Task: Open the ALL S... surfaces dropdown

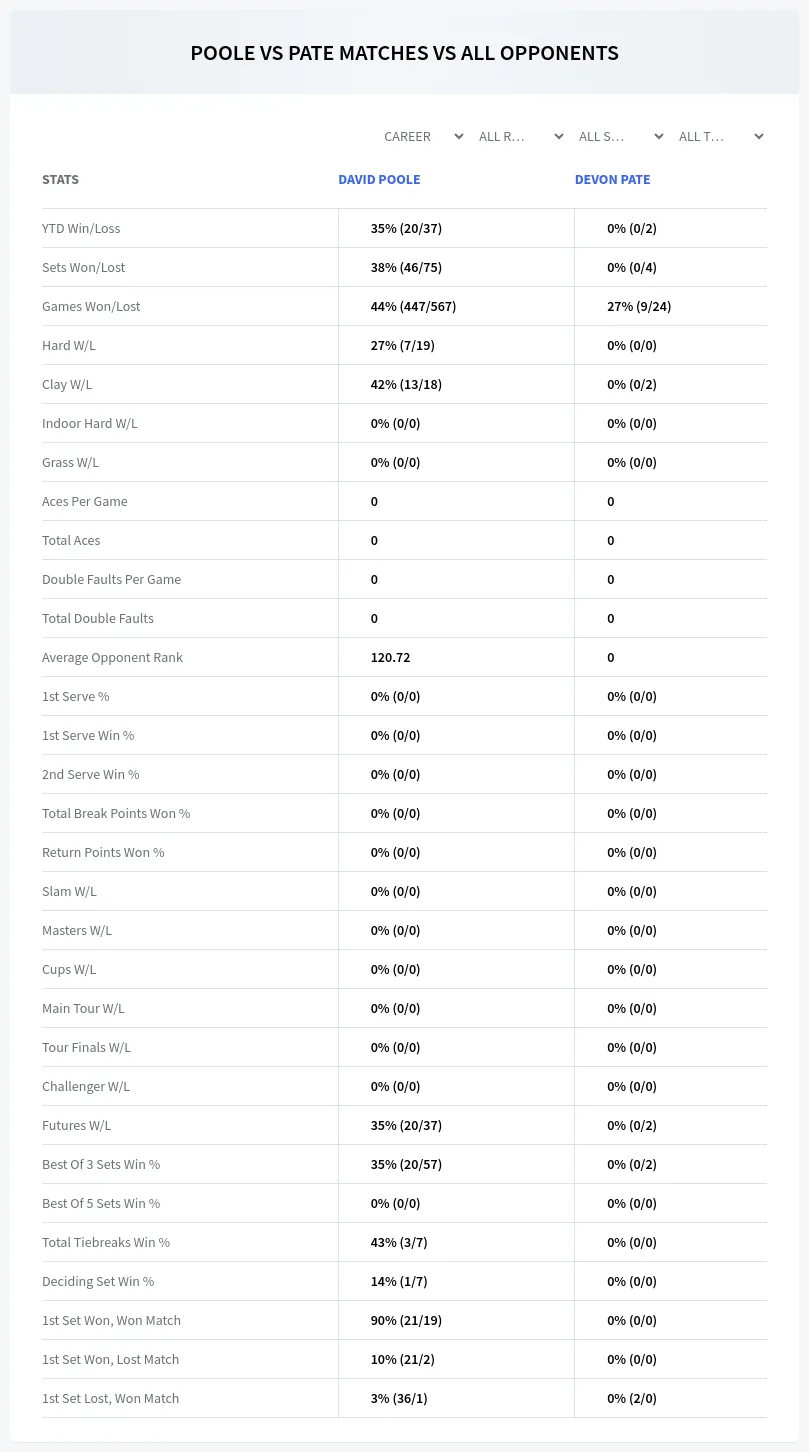Action: (620, 136)
